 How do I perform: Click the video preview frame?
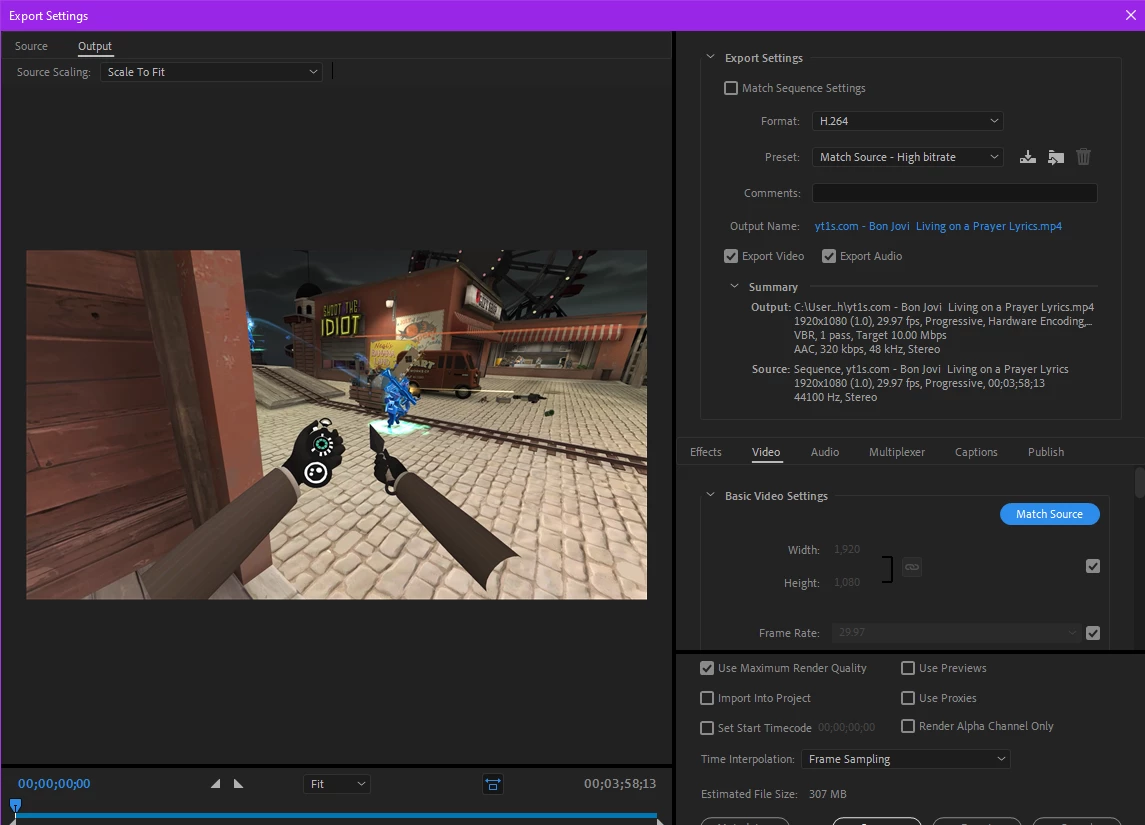pyautogui.click(x=337, y=425)
